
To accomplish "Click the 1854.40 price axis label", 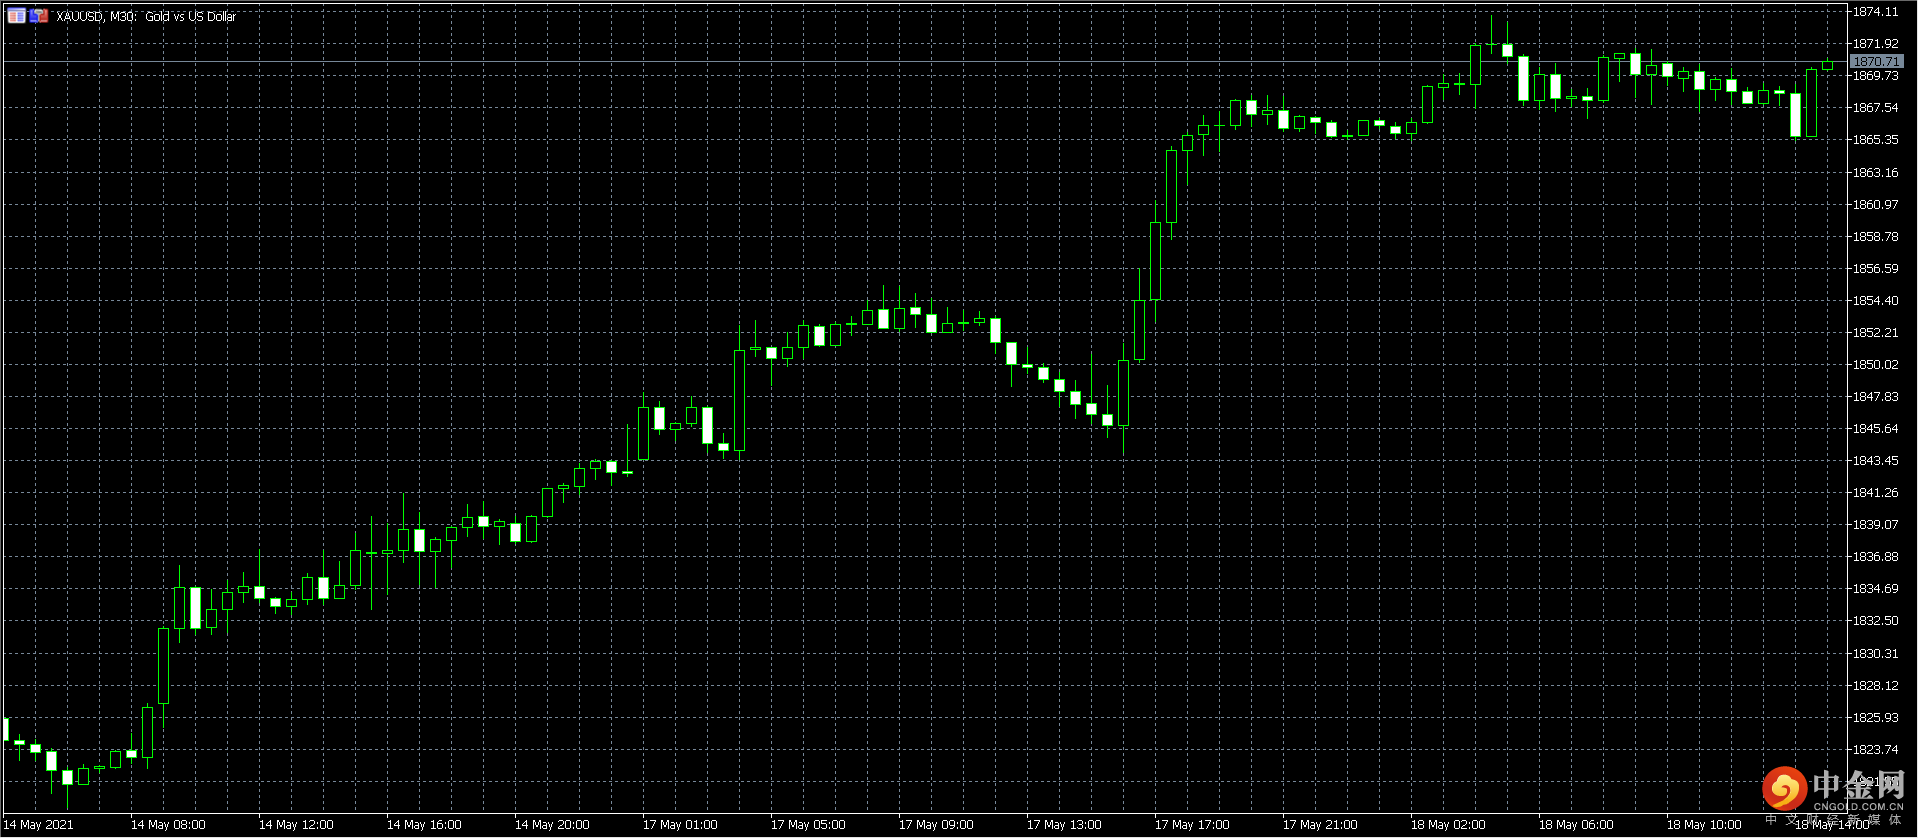I will pyautogui.click(x=1876, y=301).
